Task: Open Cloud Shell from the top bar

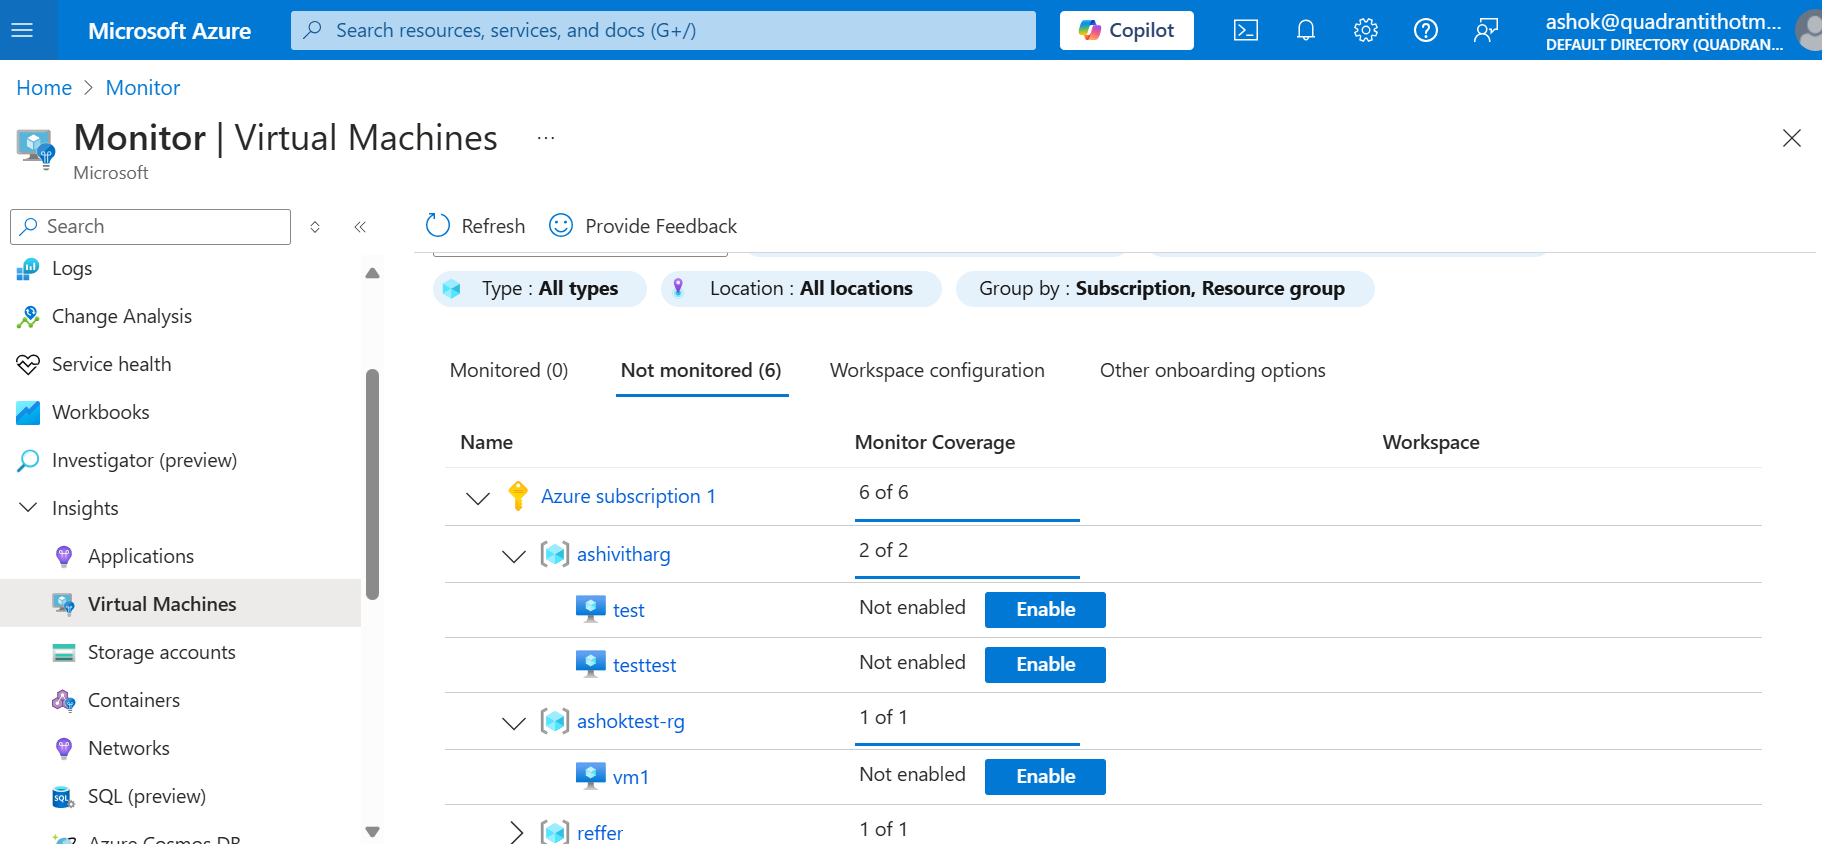Action: tap(1246, 30)
